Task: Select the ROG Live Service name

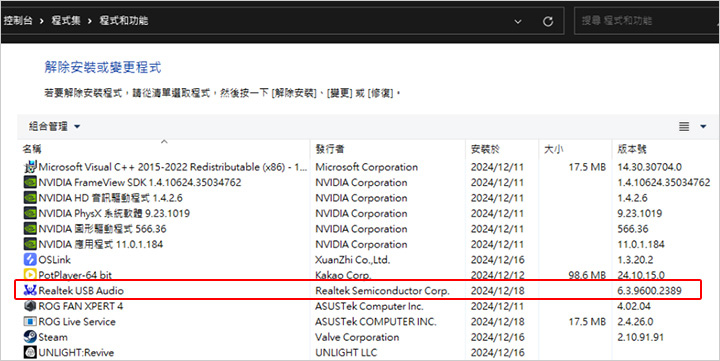Action: coord(77,322)
